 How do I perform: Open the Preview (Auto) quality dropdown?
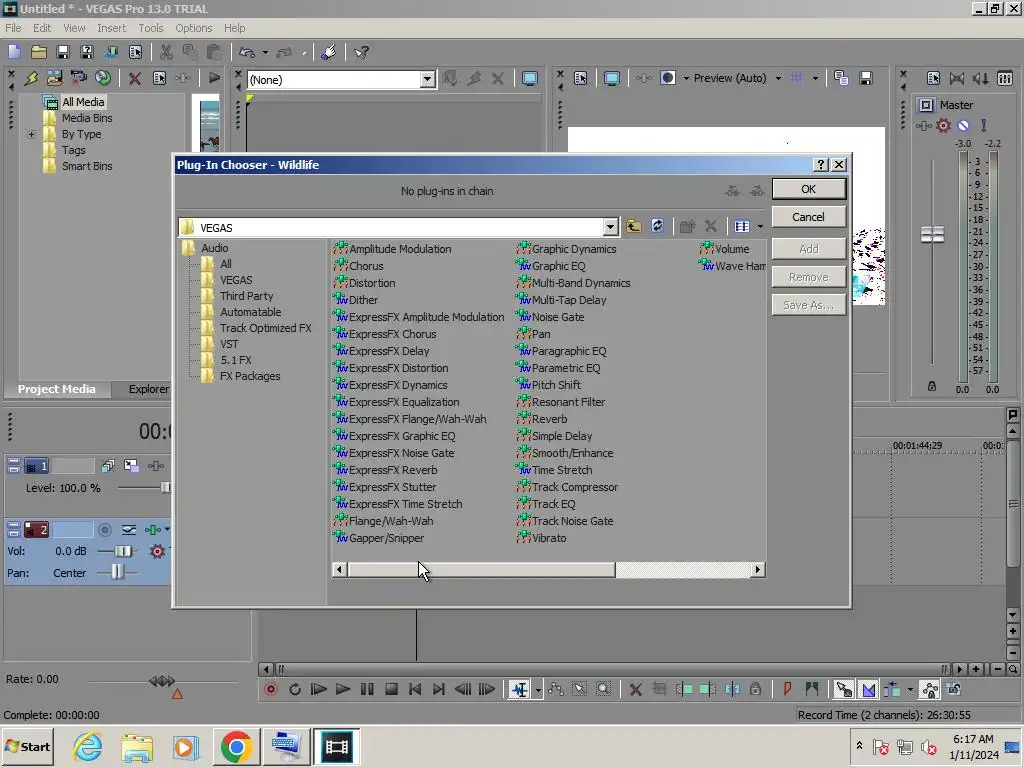pyautogui.click(x=778, y=78)
